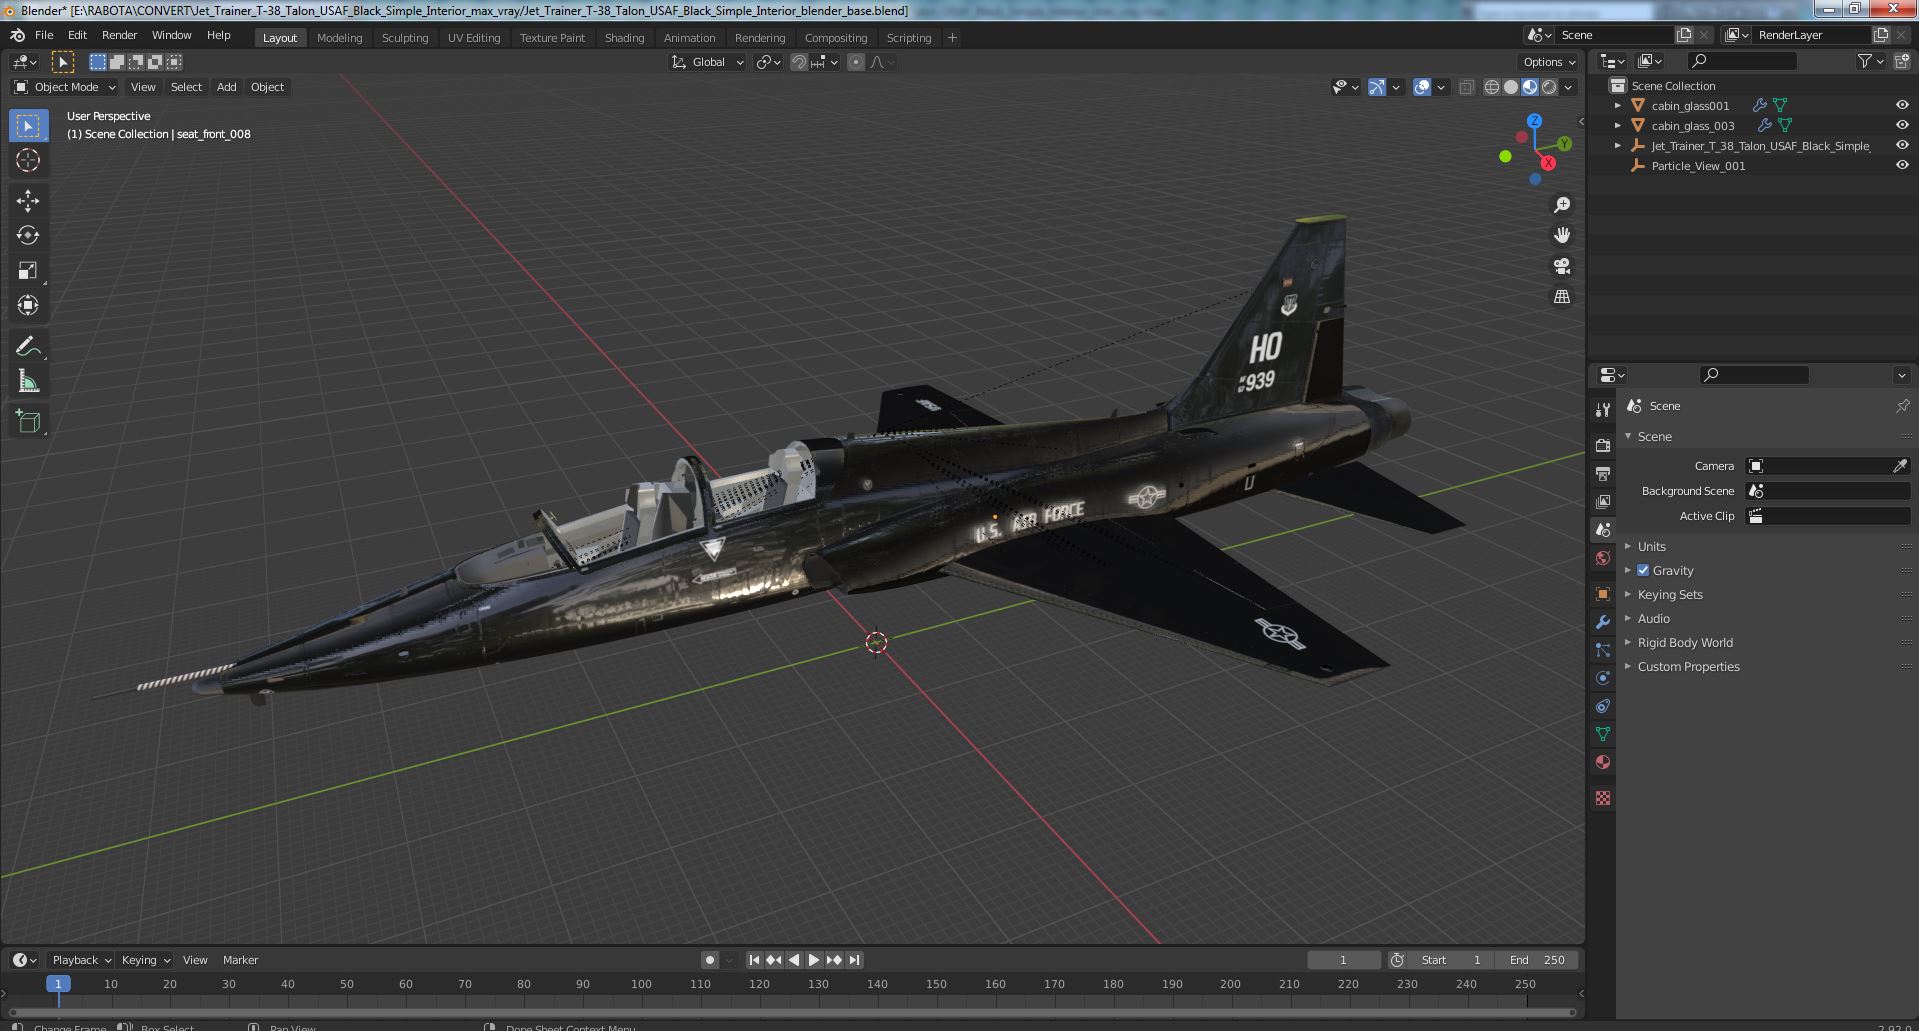Open the View Layer properties tab
The image size is (1919, 1031).
[1603, 501]
